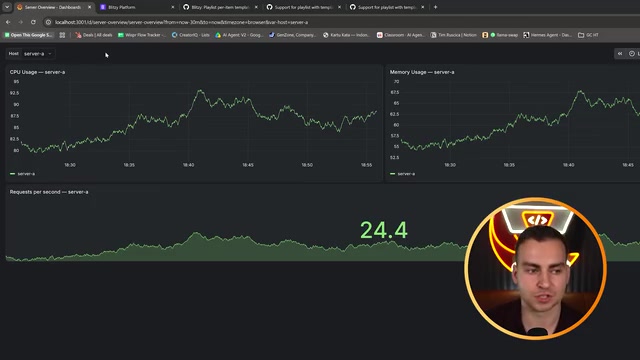Open the Kartu Kata bookmark
This screenshot has width=640, height=360.
pos(347,35)
